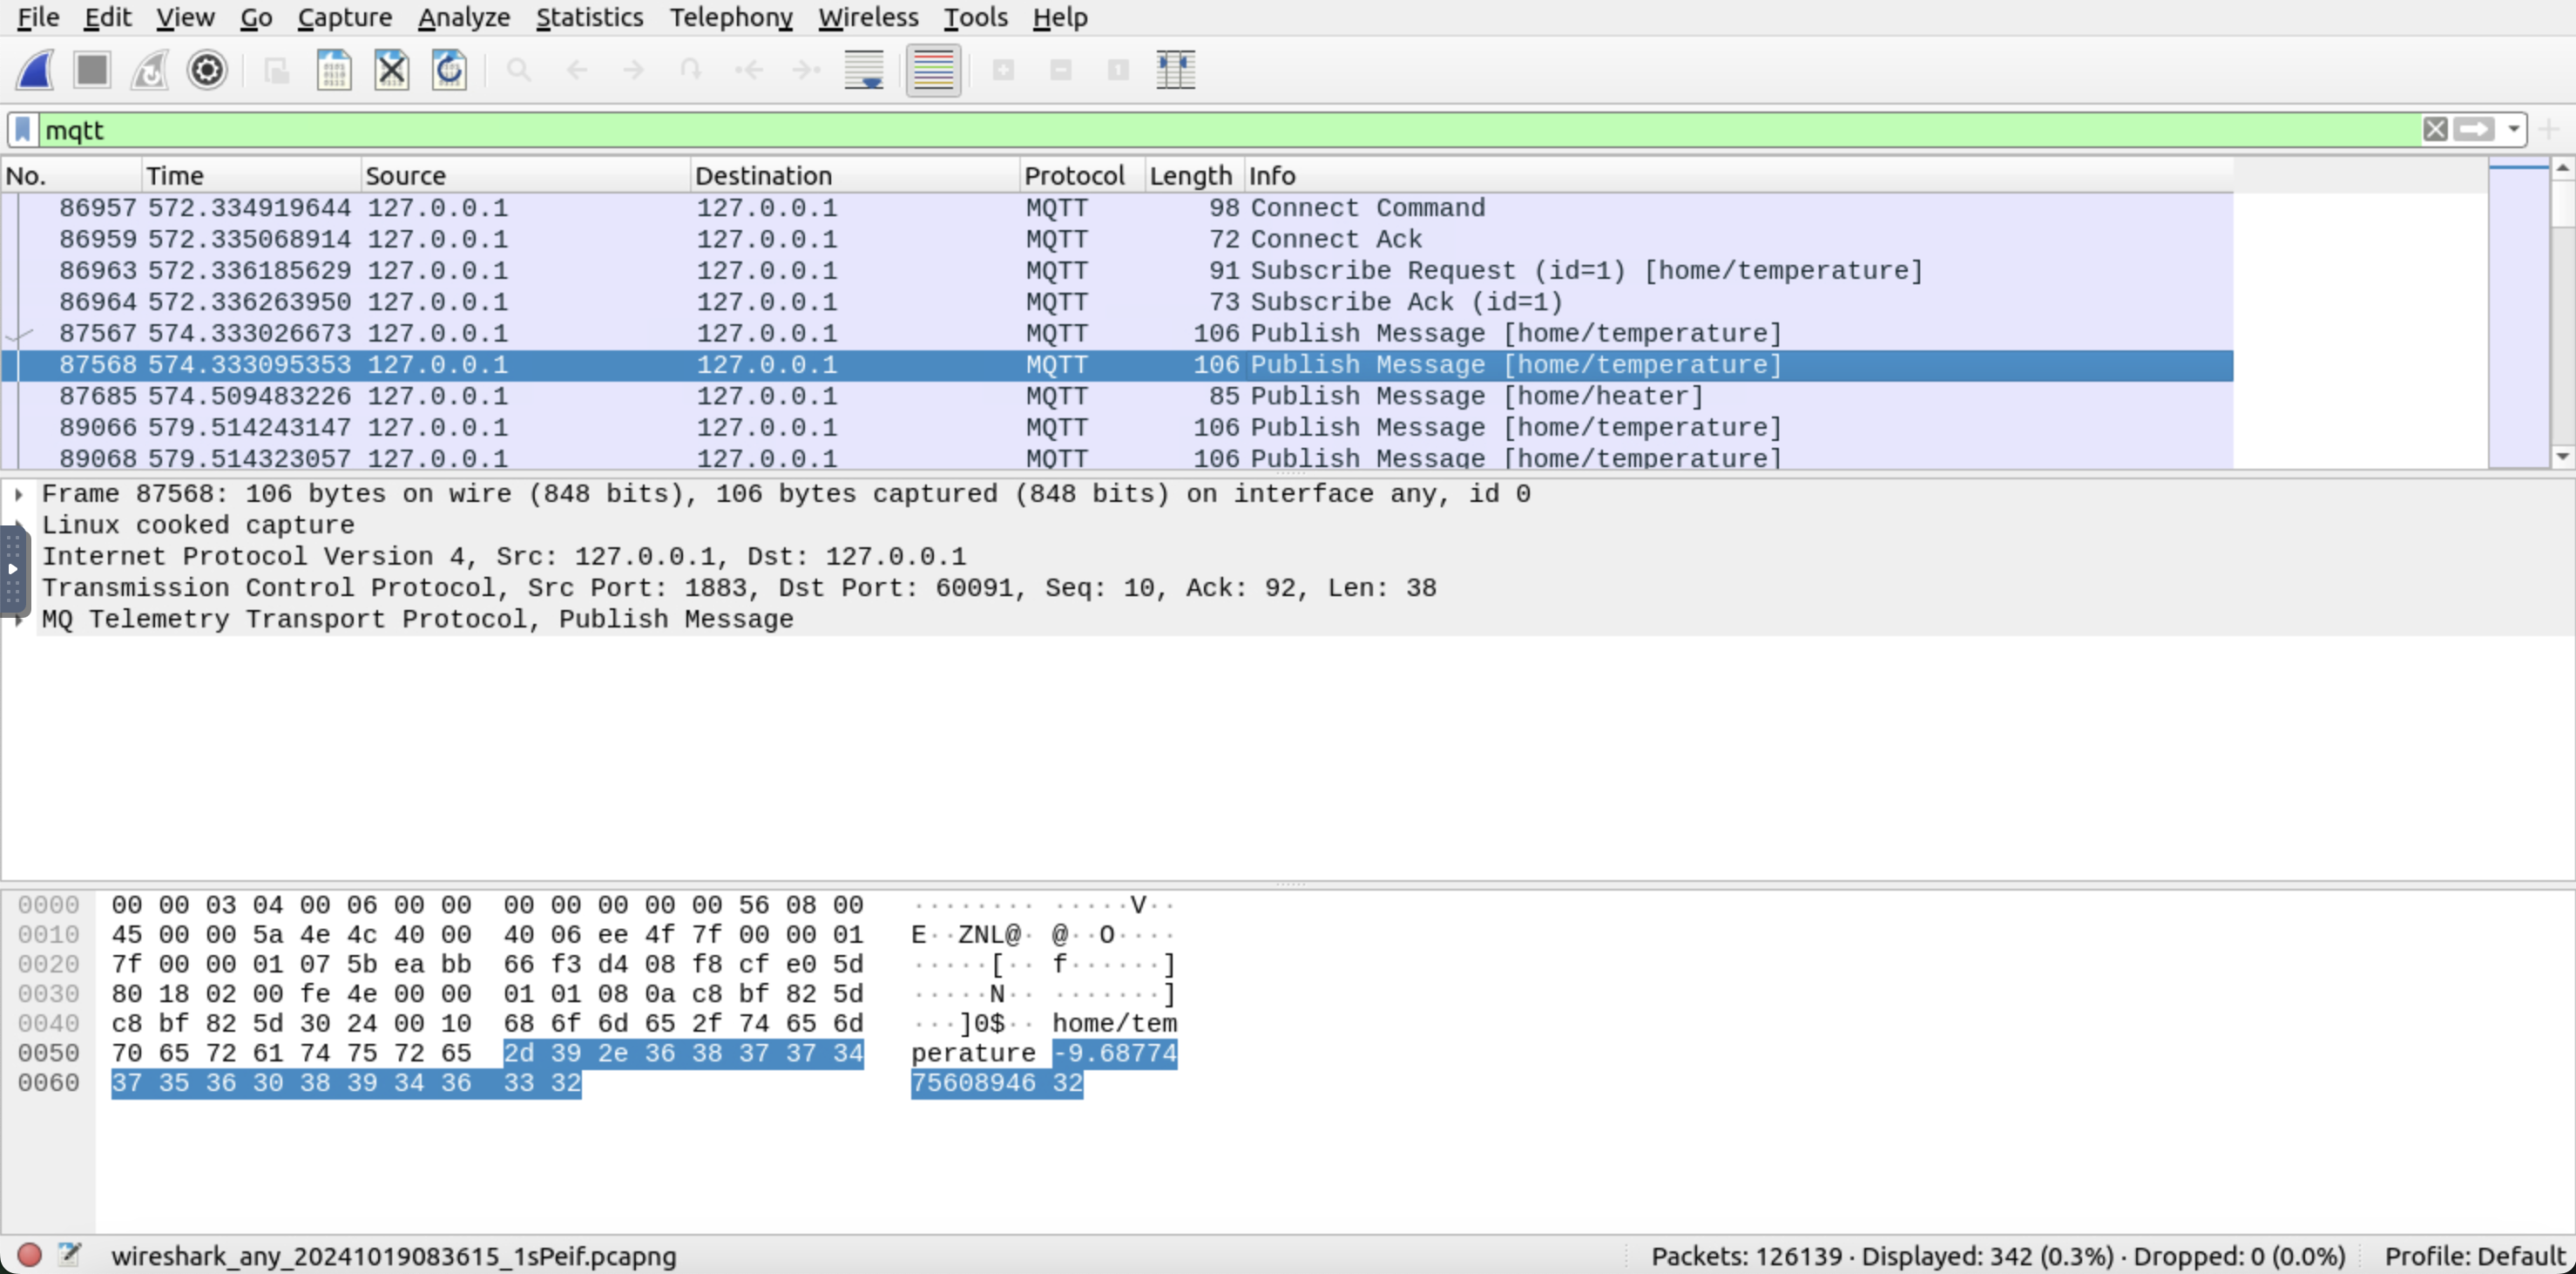
Task: Toggle packet list colorization
Action: click(x=933, y=70)
